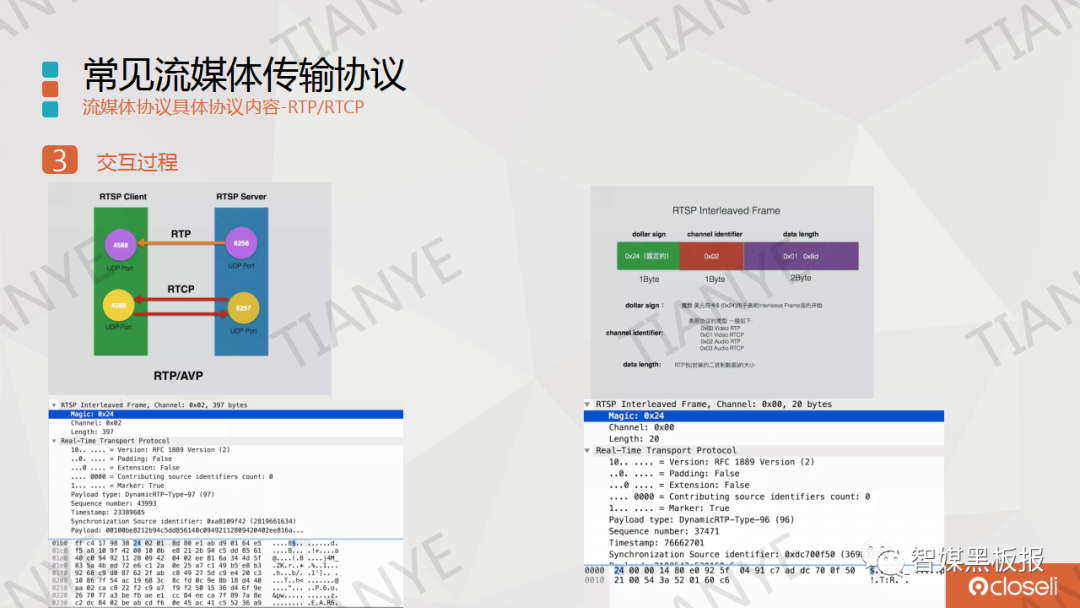Select the highlighted Magic: 0x24 row in the 397 bytes frame
Screen dimensions: 1080x608
tap(226, 414)
